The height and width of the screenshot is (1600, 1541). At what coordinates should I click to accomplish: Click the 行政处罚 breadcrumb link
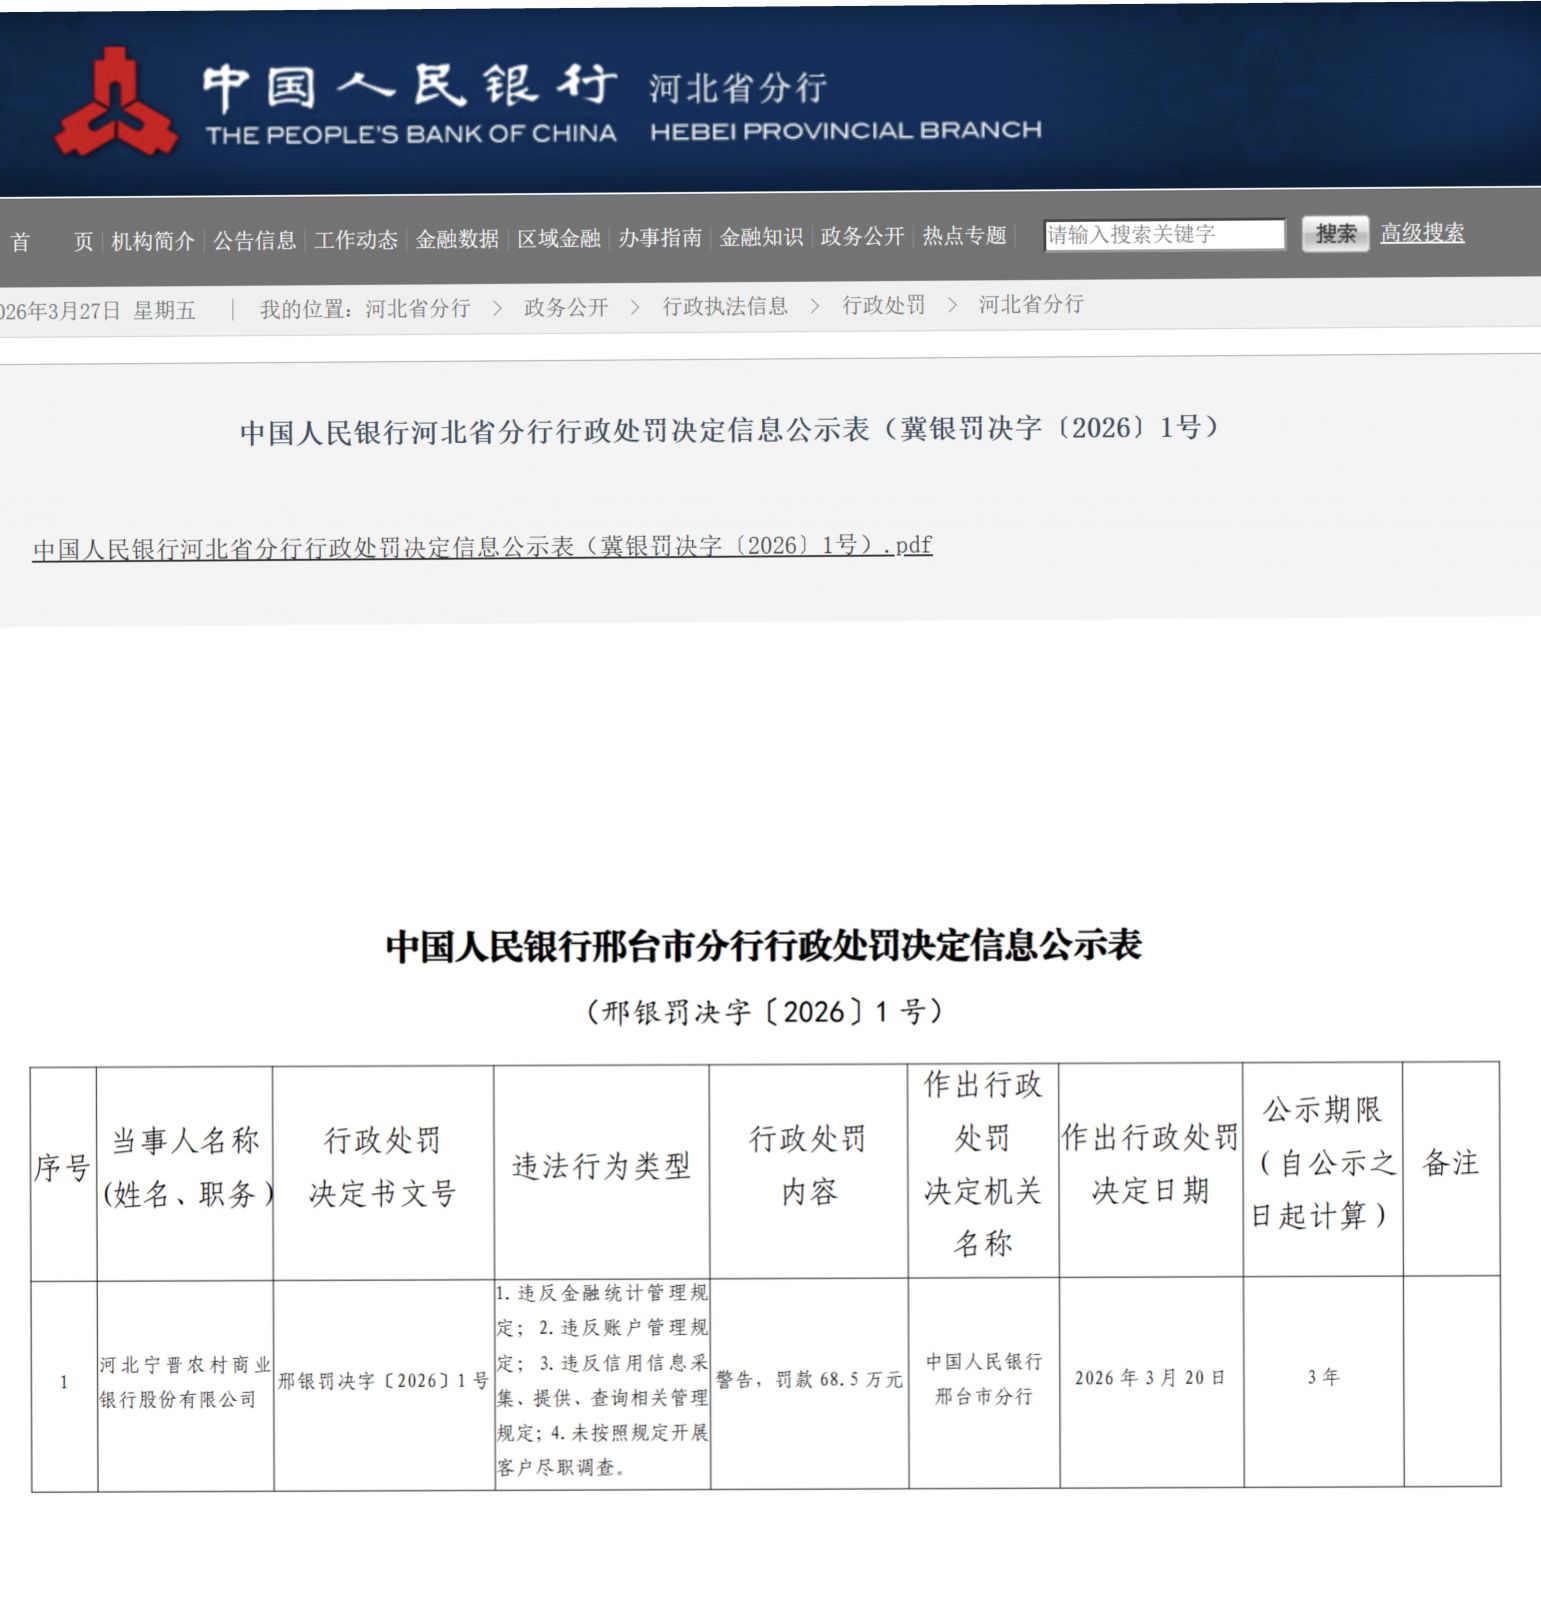(884, 305)
